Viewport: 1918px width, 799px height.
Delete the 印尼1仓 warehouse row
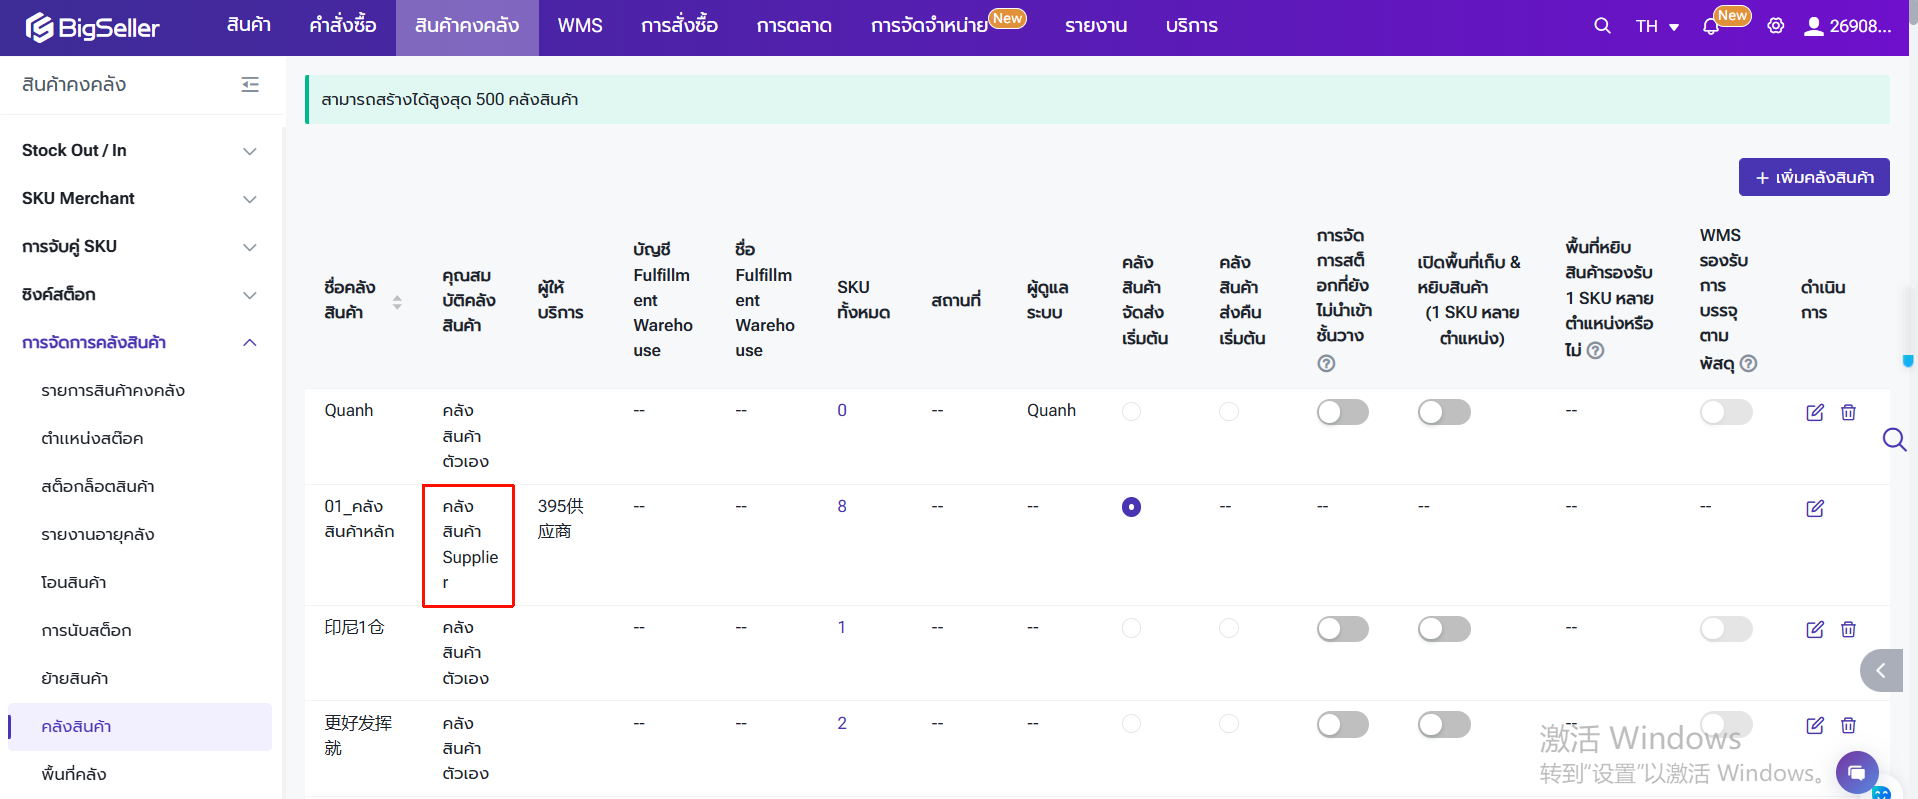1848,629
